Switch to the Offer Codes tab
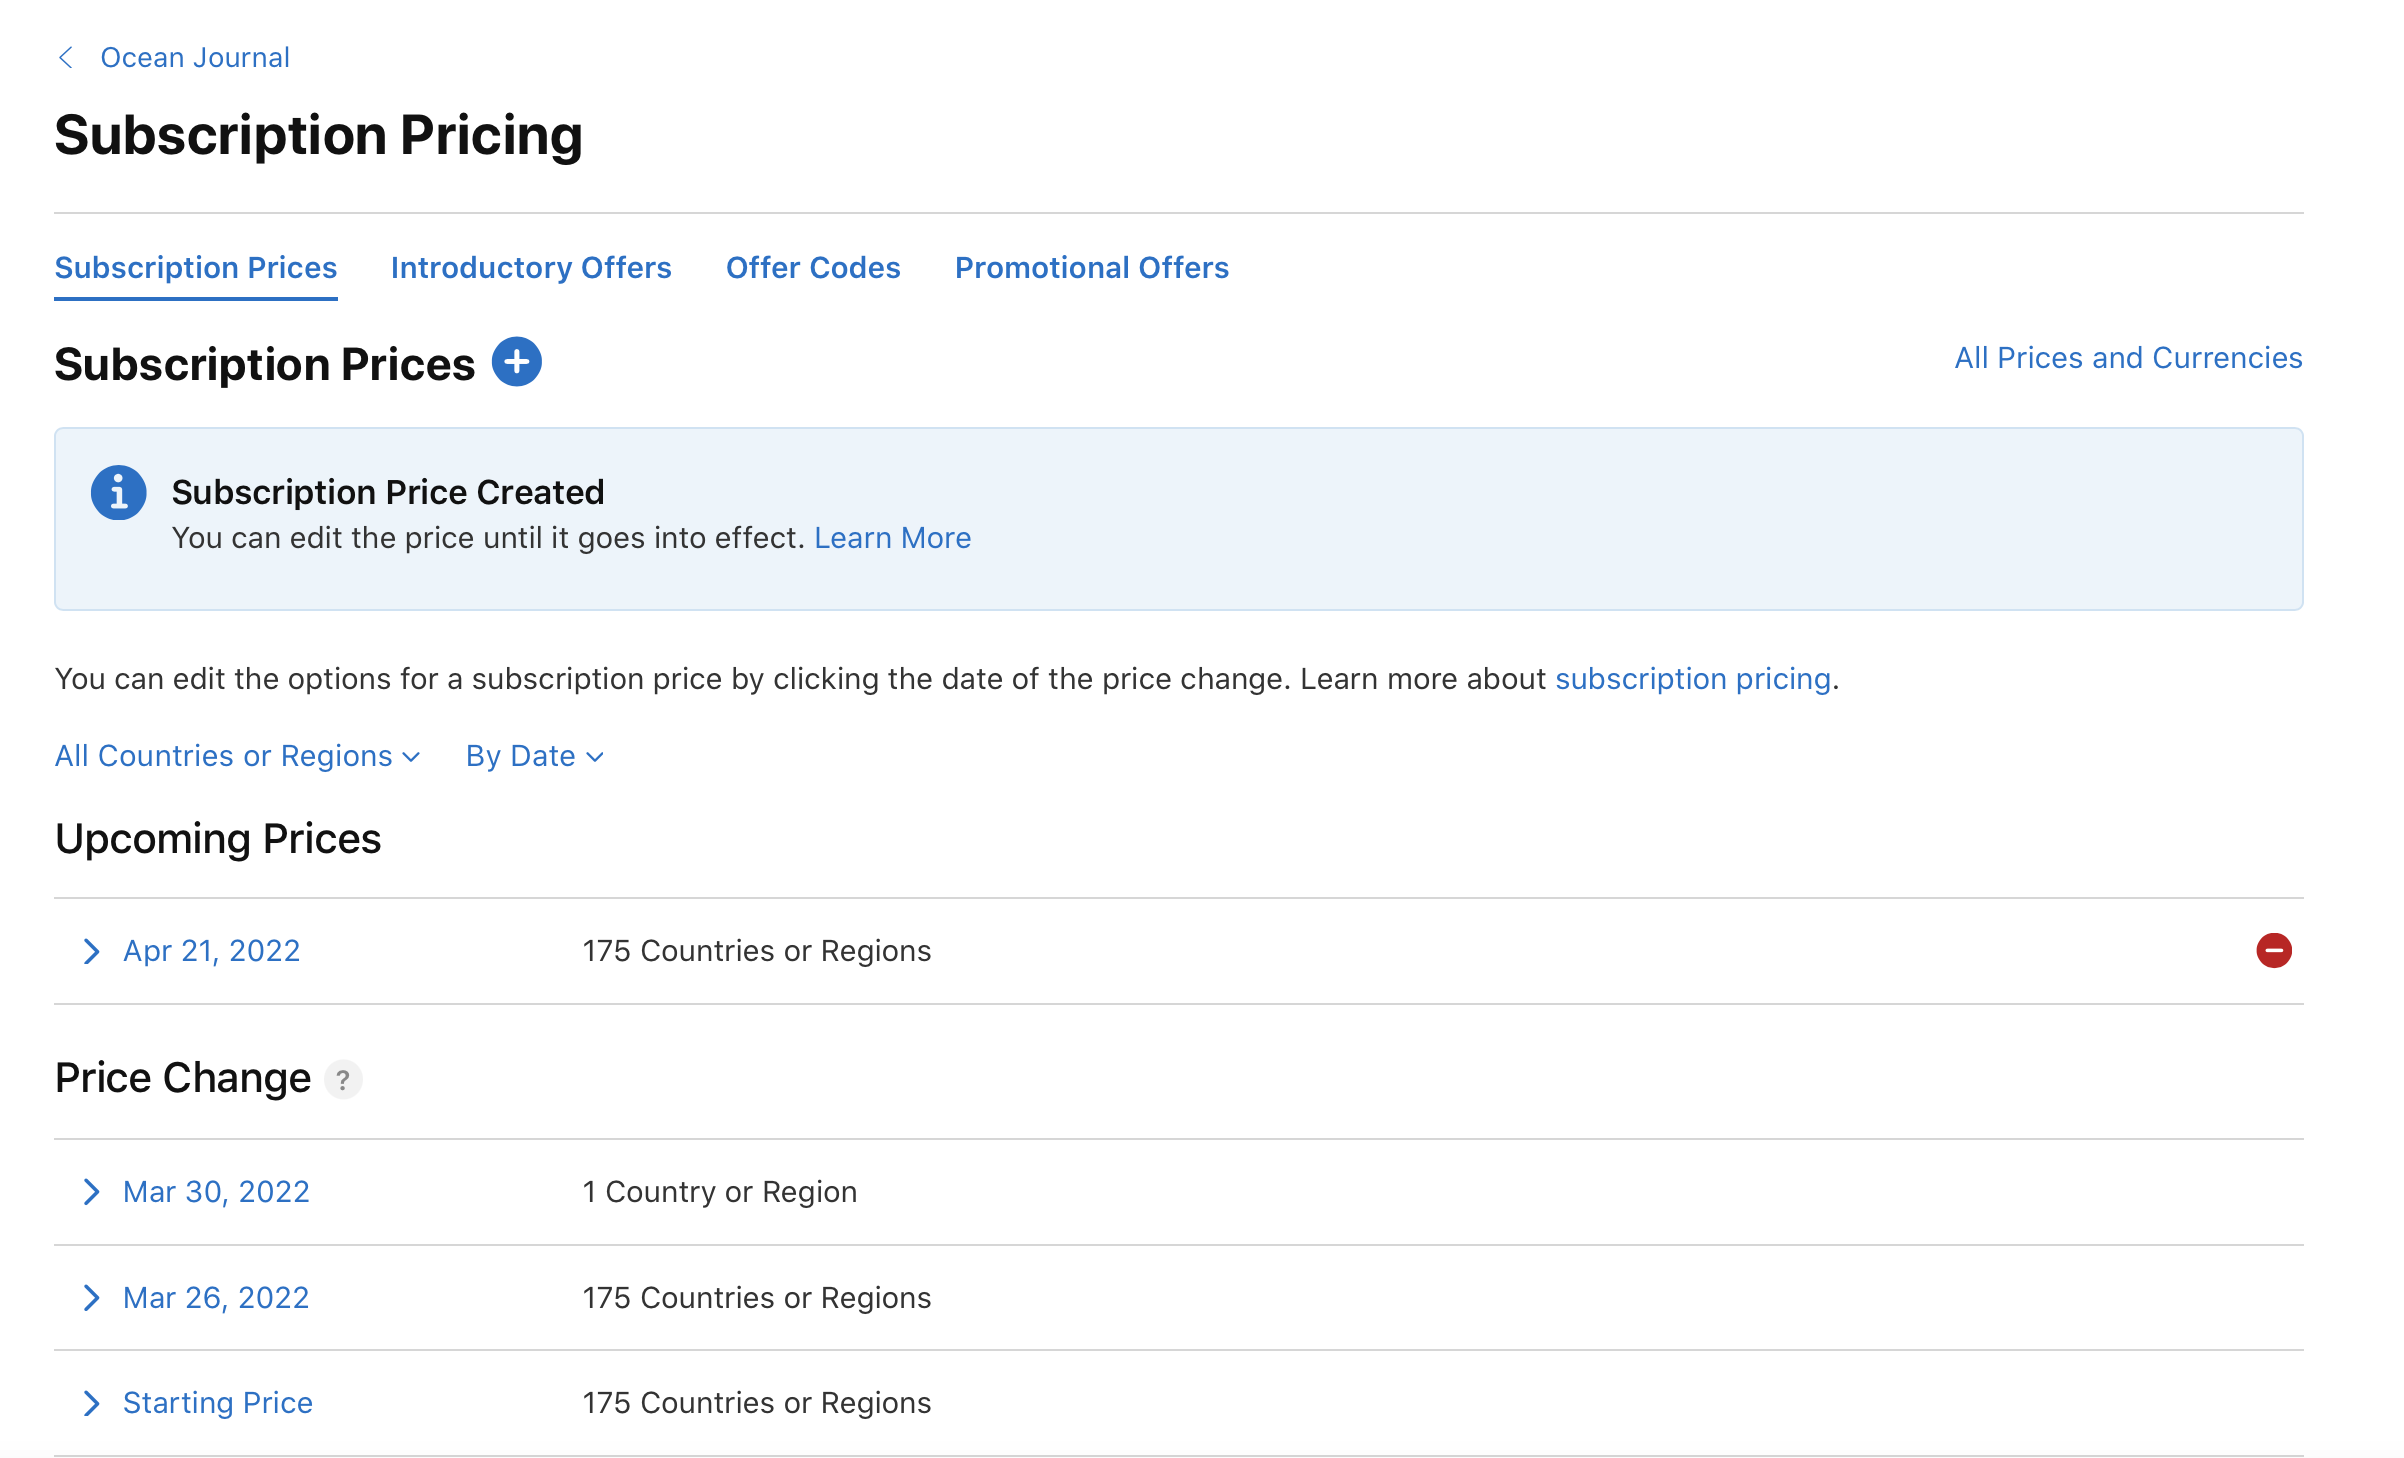The height and width of the screenshot is (1458, 2404). (812, 268)
